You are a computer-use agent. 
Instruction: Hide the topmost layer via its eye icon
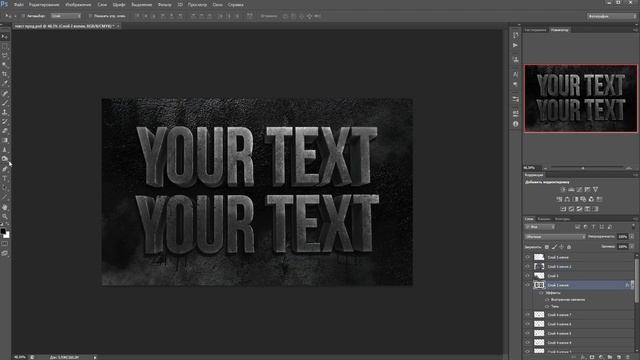(527, 257)
